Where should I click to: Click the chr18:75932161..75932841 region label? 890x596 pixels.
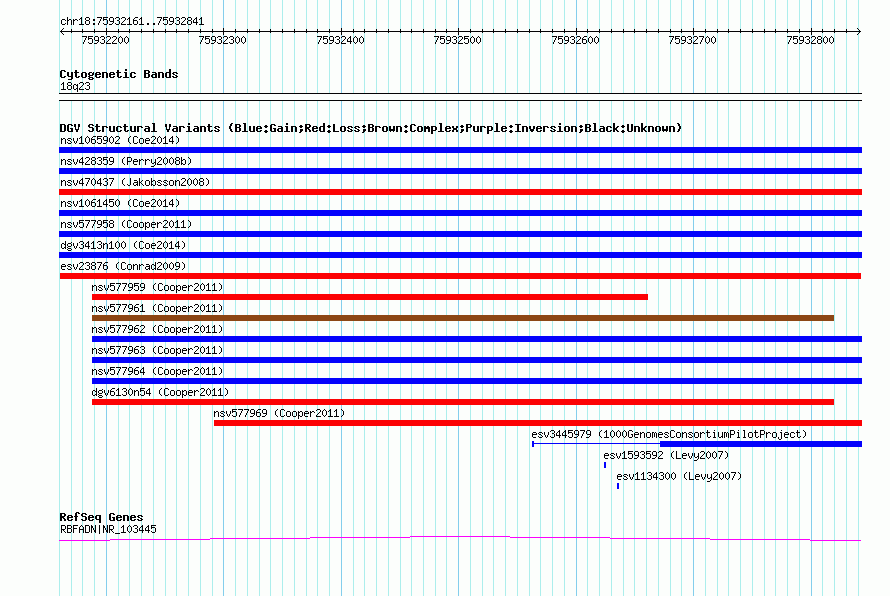[x=132, y=22]
